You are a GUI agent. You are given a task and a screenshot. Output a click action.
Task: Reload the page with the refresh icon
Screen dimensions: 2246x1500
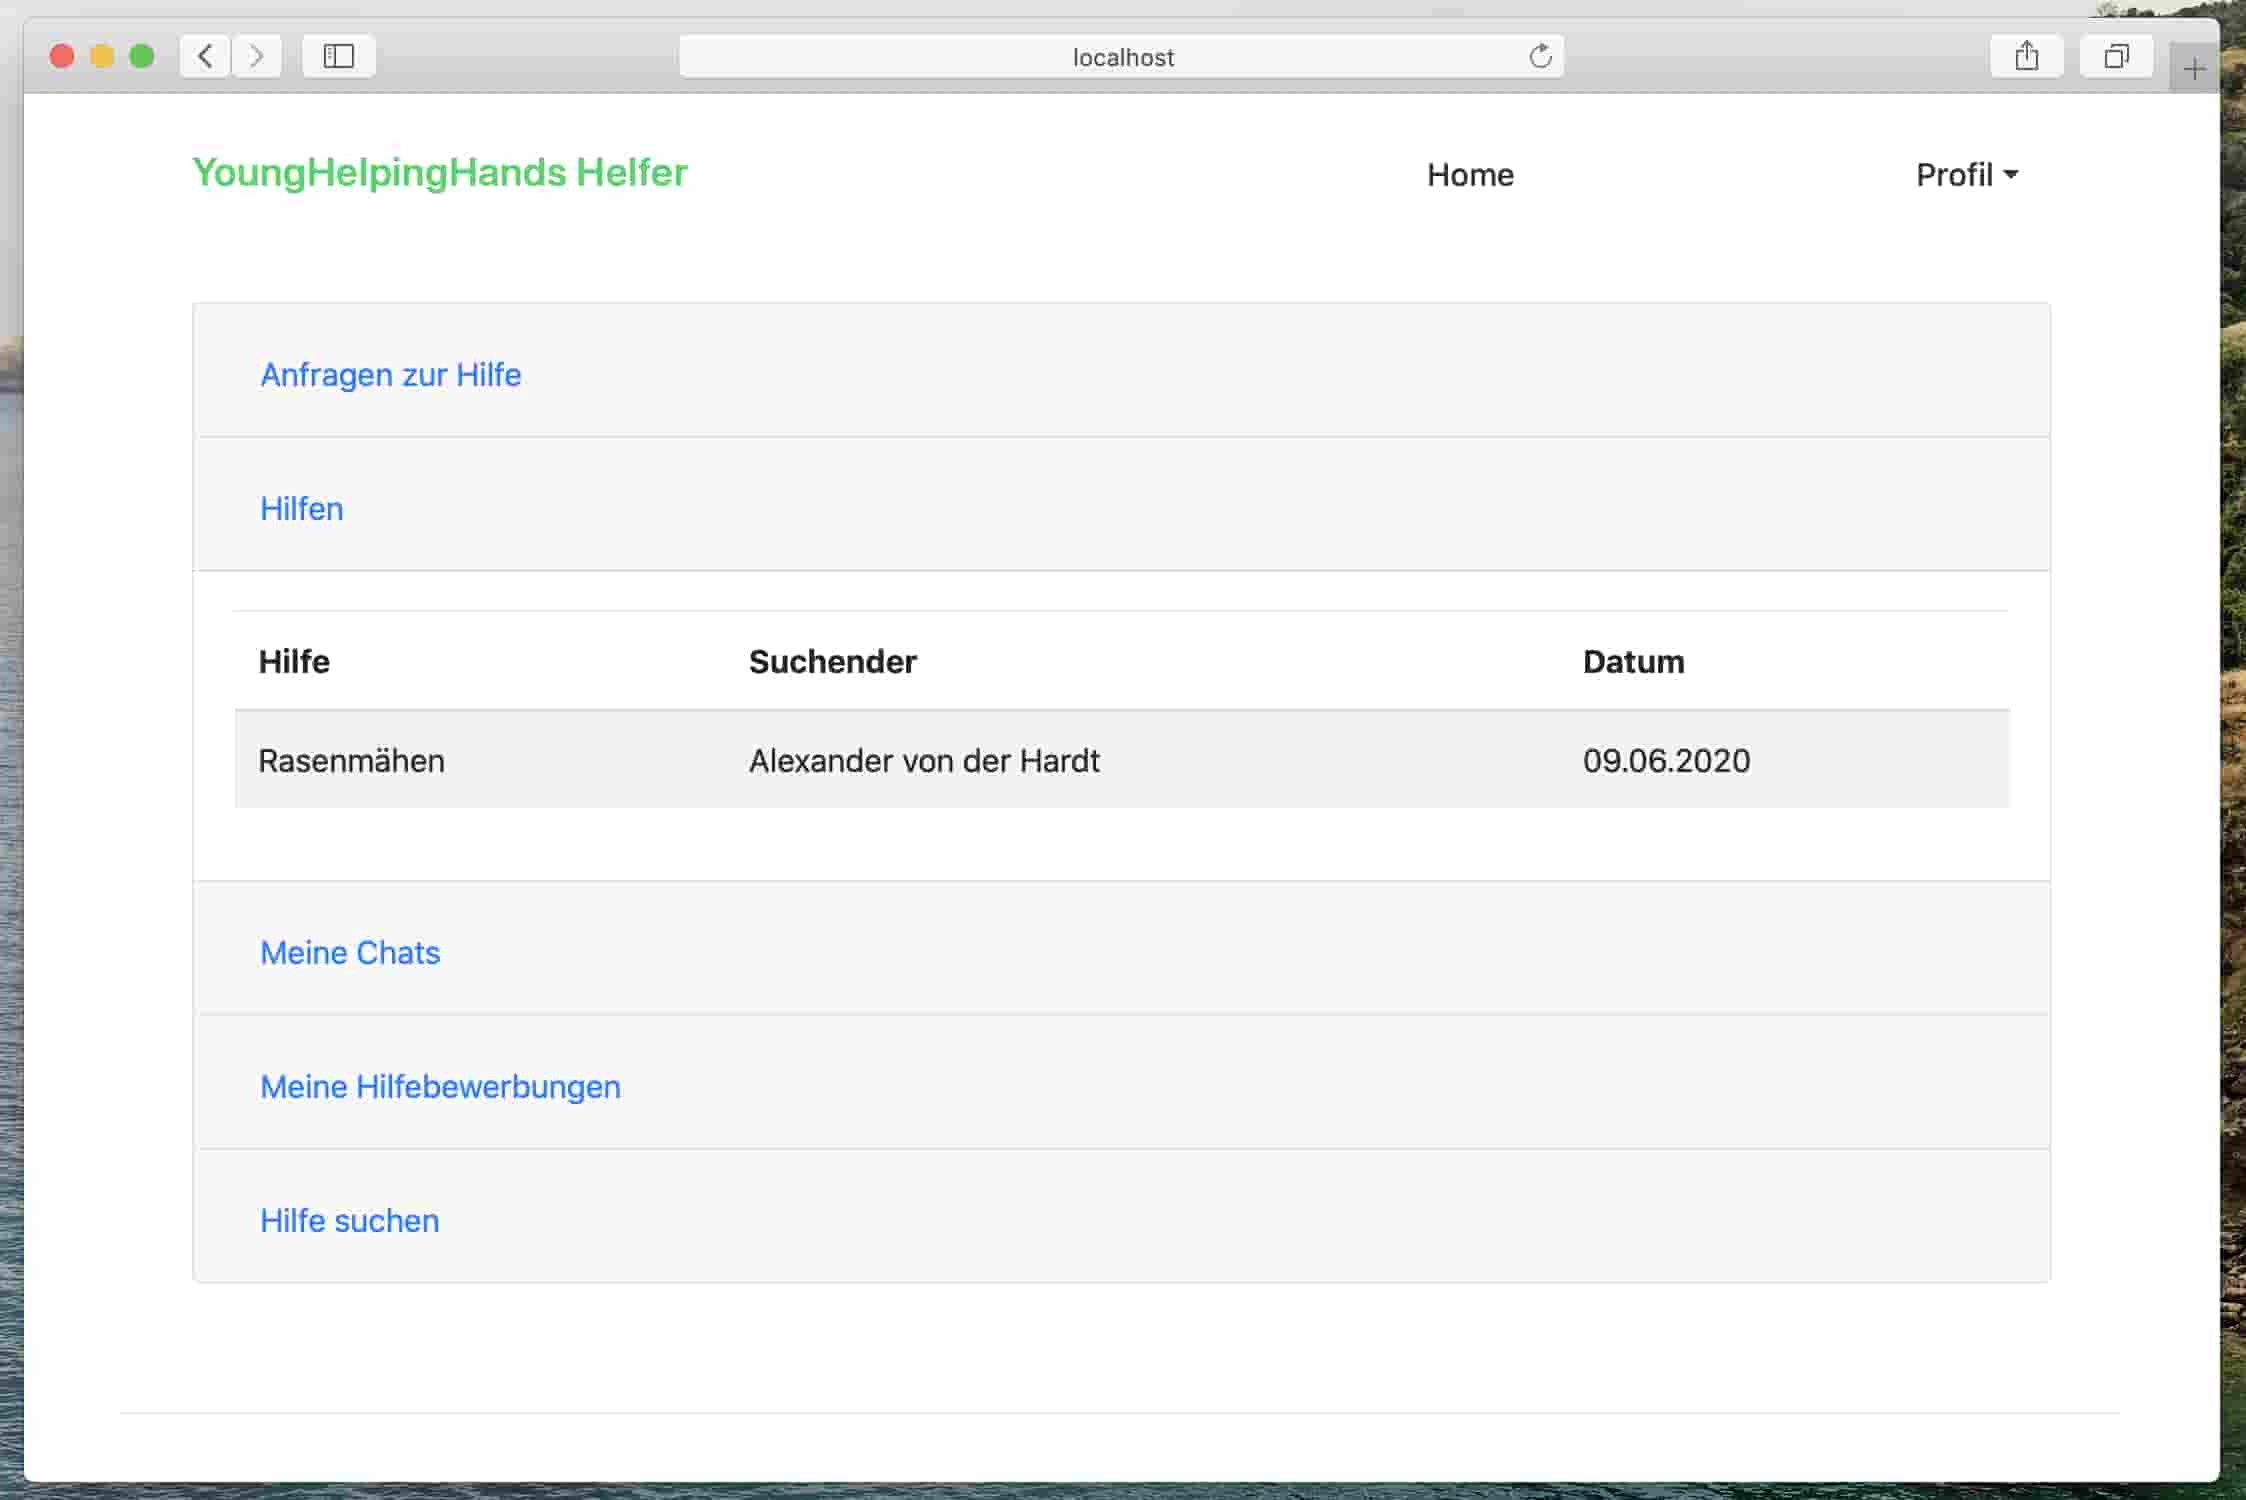pyautogui.click(x=1540, y=56)
